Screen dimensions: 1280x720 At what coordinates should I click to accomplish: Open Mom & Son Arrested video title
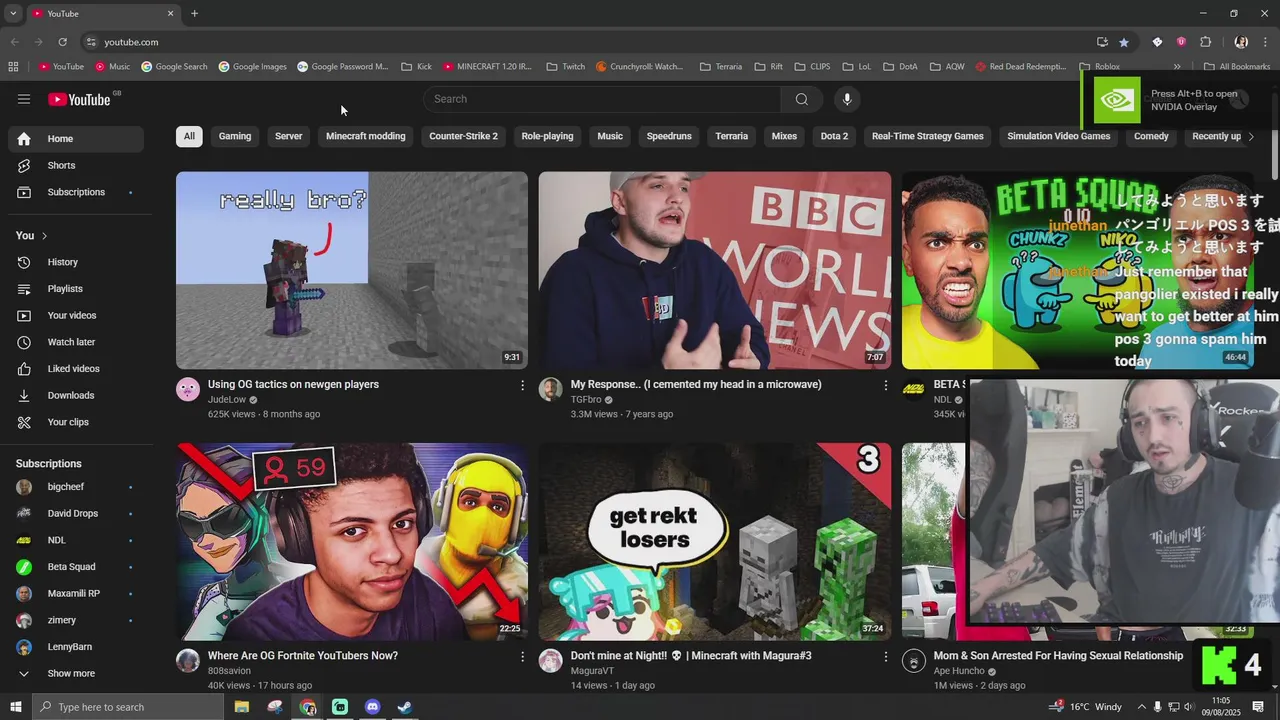(x=1058, y=656)
